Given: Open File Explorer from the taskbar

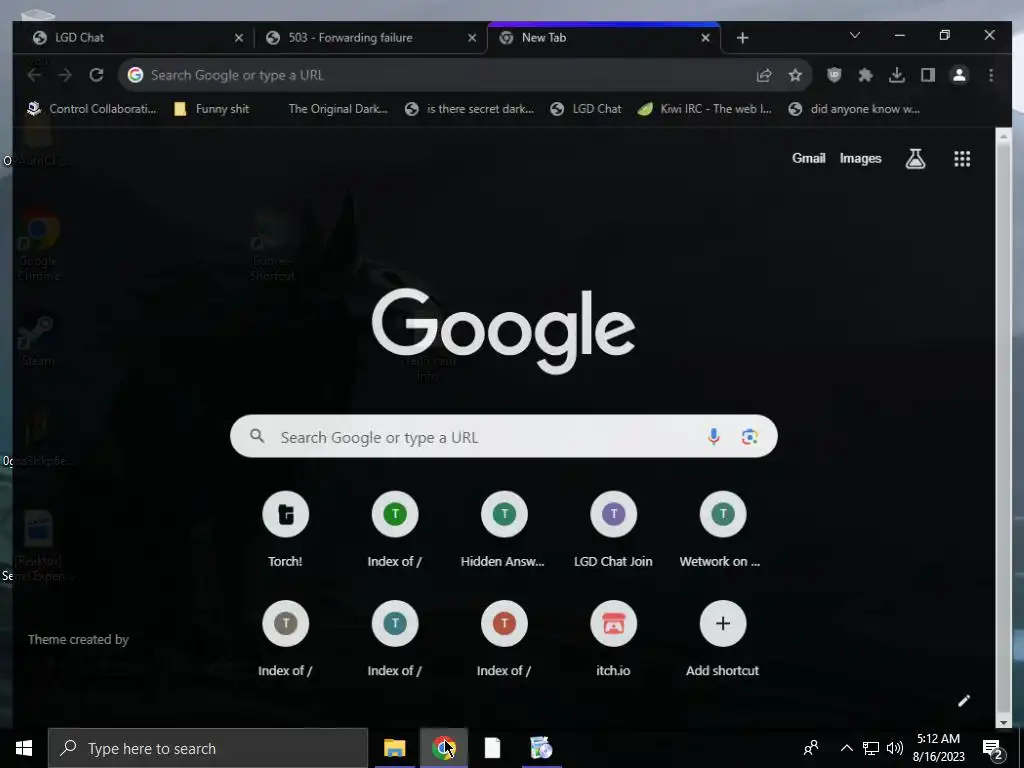Looking at the screenshot, I should 394,748.
